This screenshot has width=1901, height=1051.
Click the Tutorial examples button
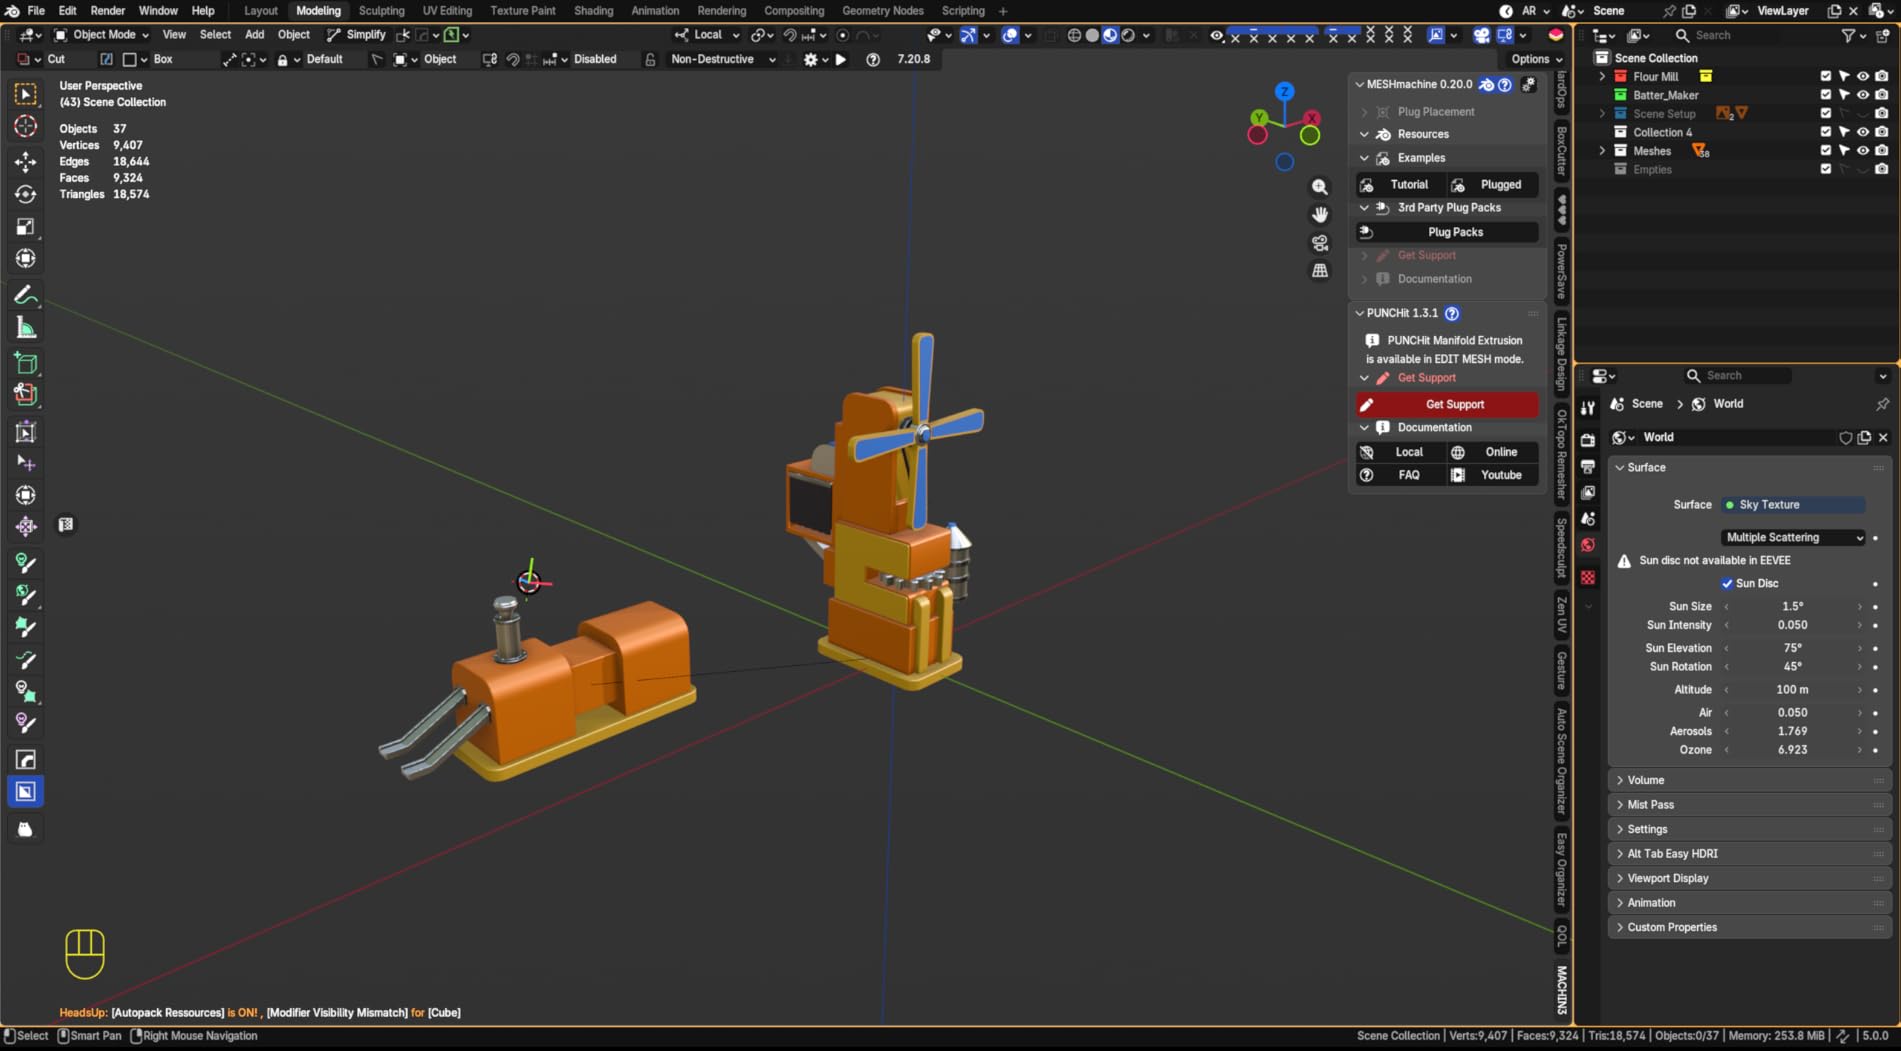point(1401,184)
